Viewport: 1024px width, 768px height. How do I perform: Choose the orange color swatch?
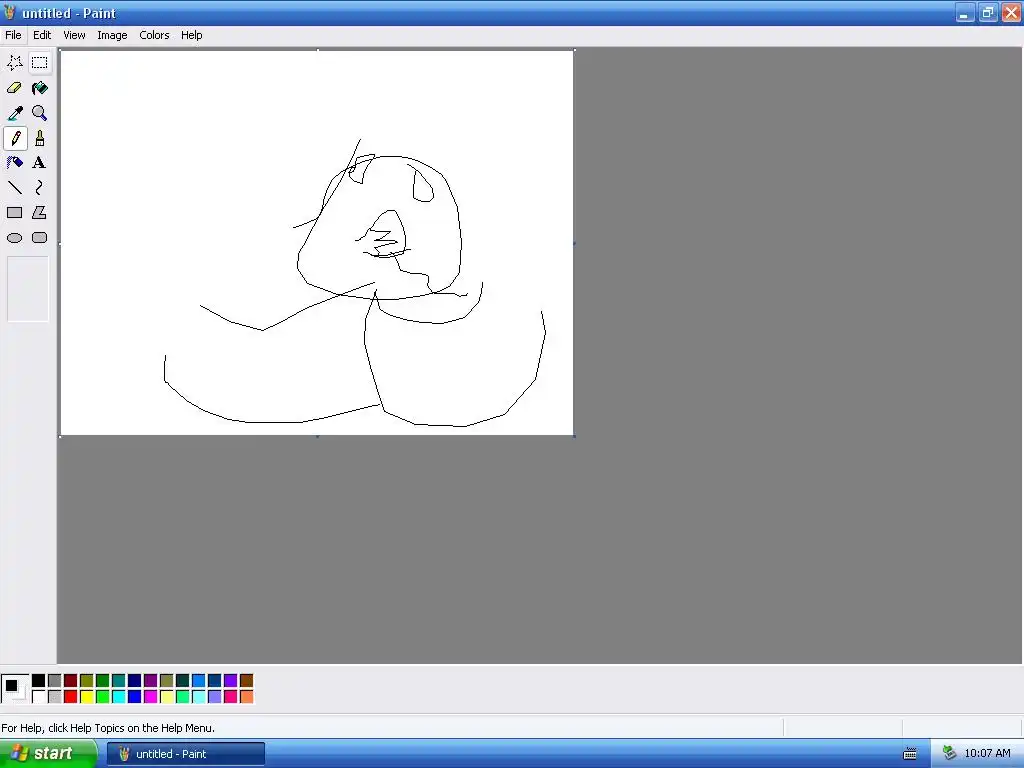tap(246, 697)
